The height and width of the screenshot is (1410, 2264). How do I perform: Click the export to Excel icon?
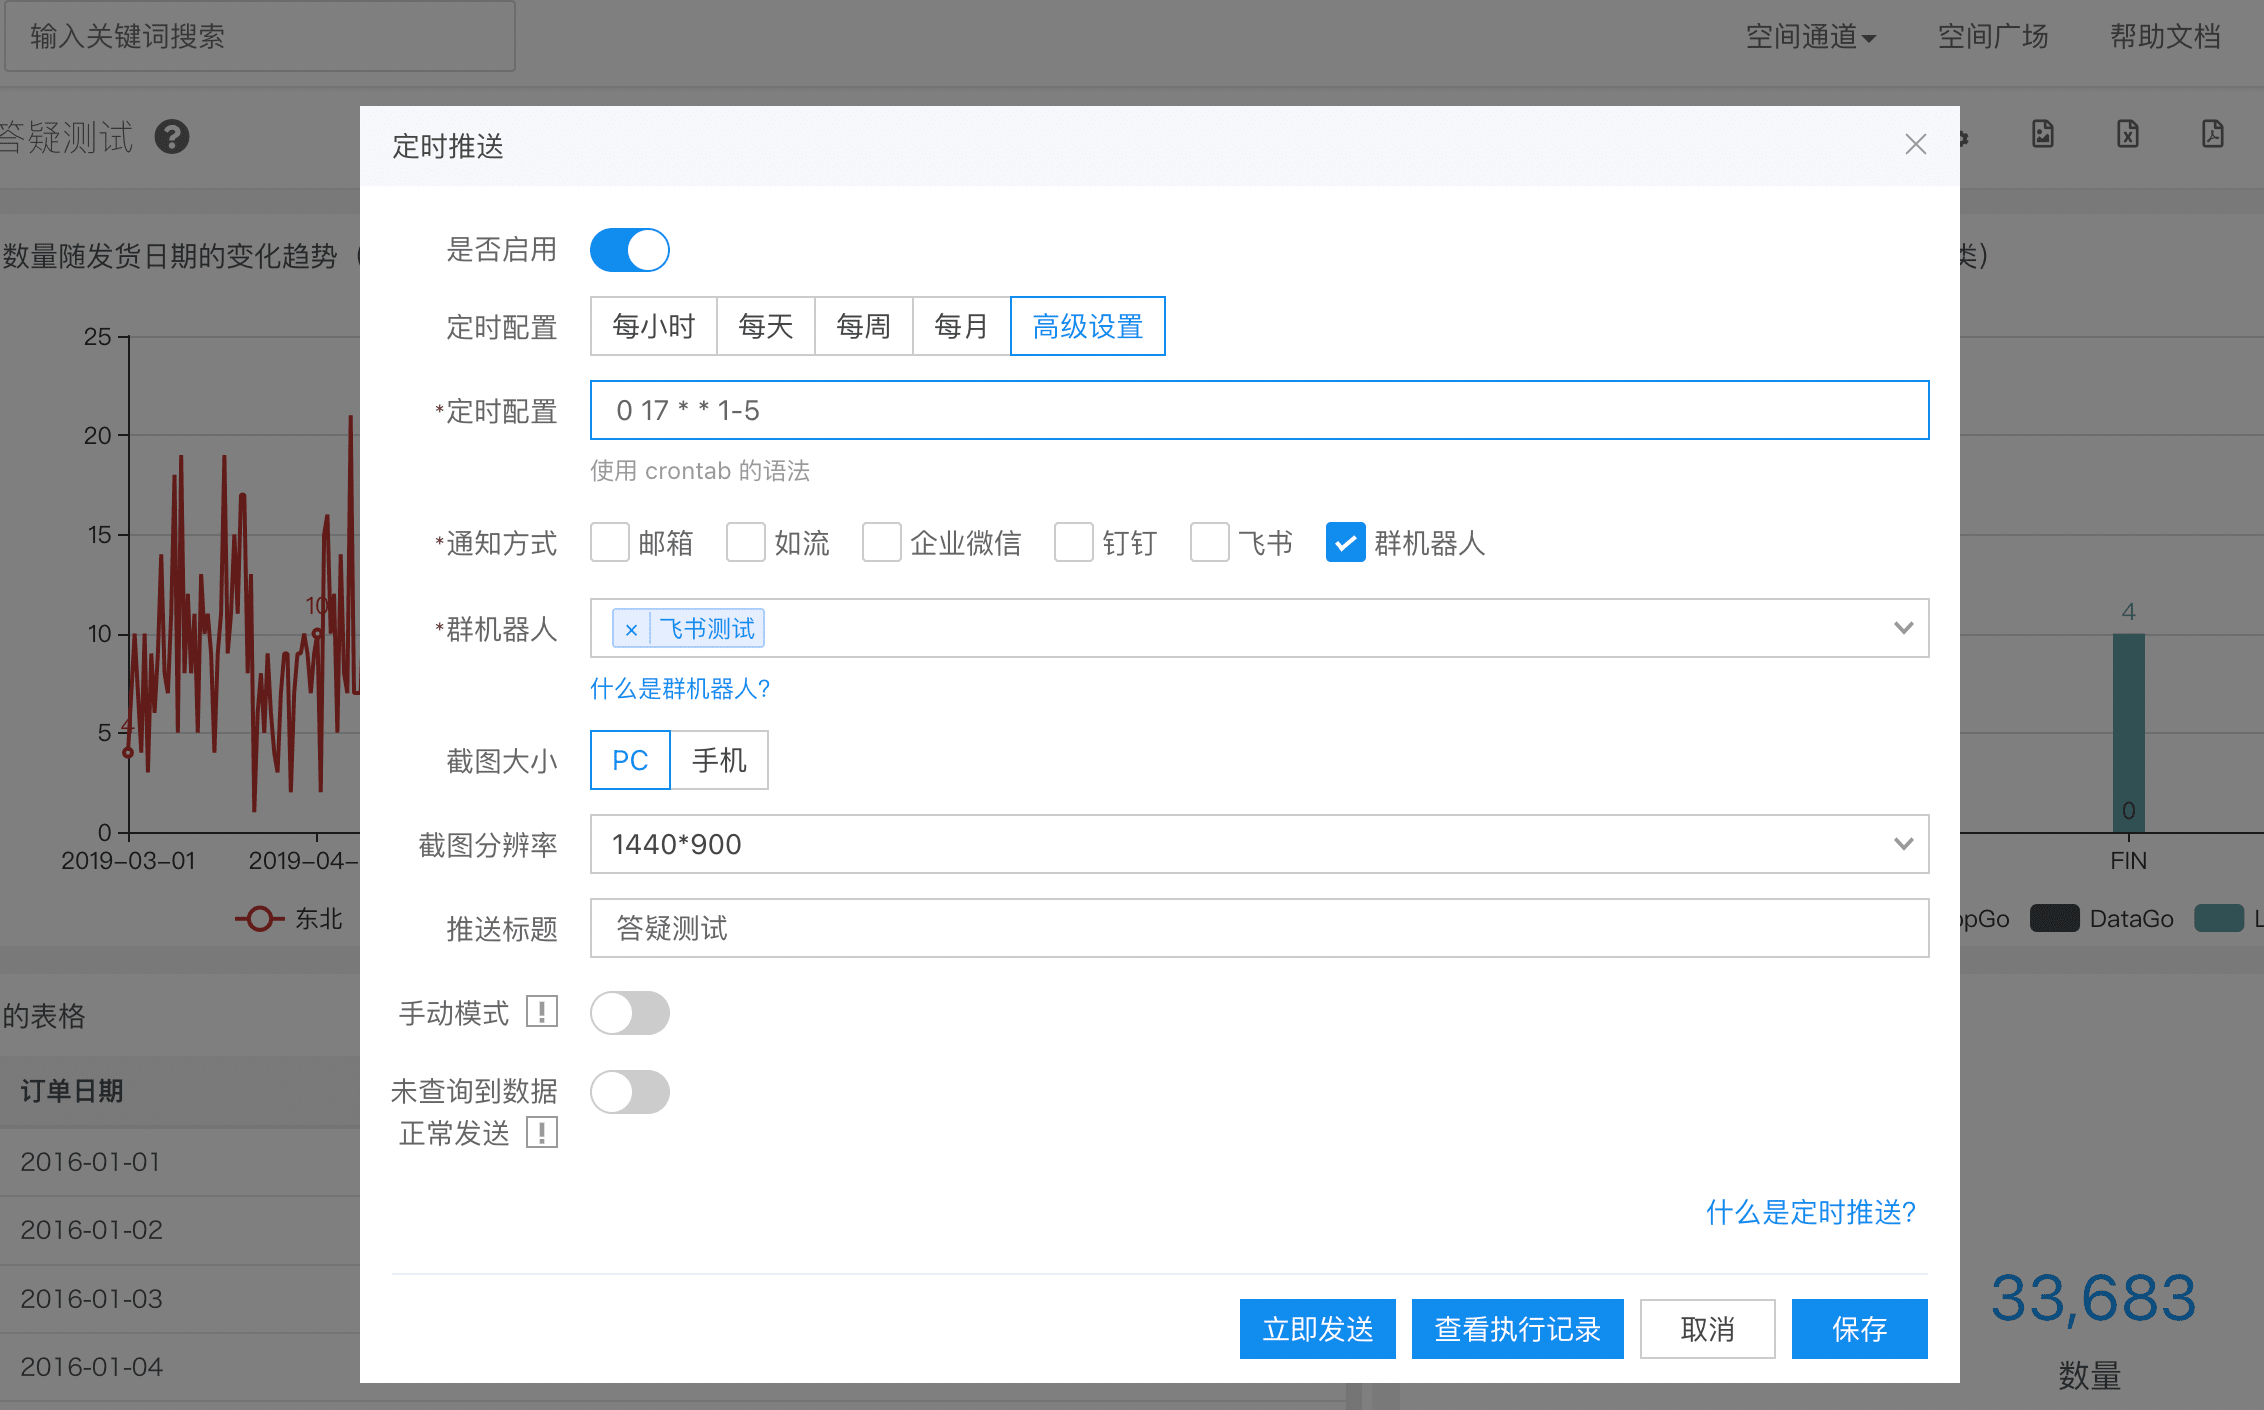click(x=2128, y=134)
